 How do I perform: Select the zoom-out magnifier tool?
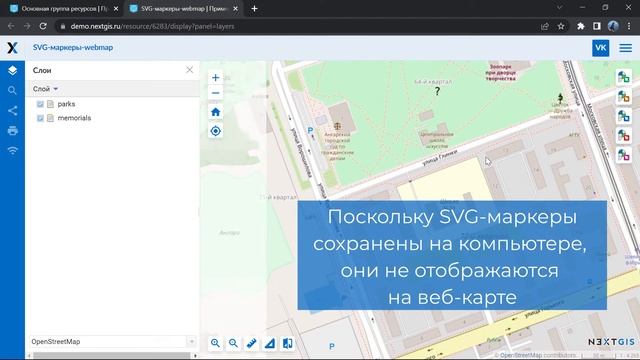coord(233,343)
